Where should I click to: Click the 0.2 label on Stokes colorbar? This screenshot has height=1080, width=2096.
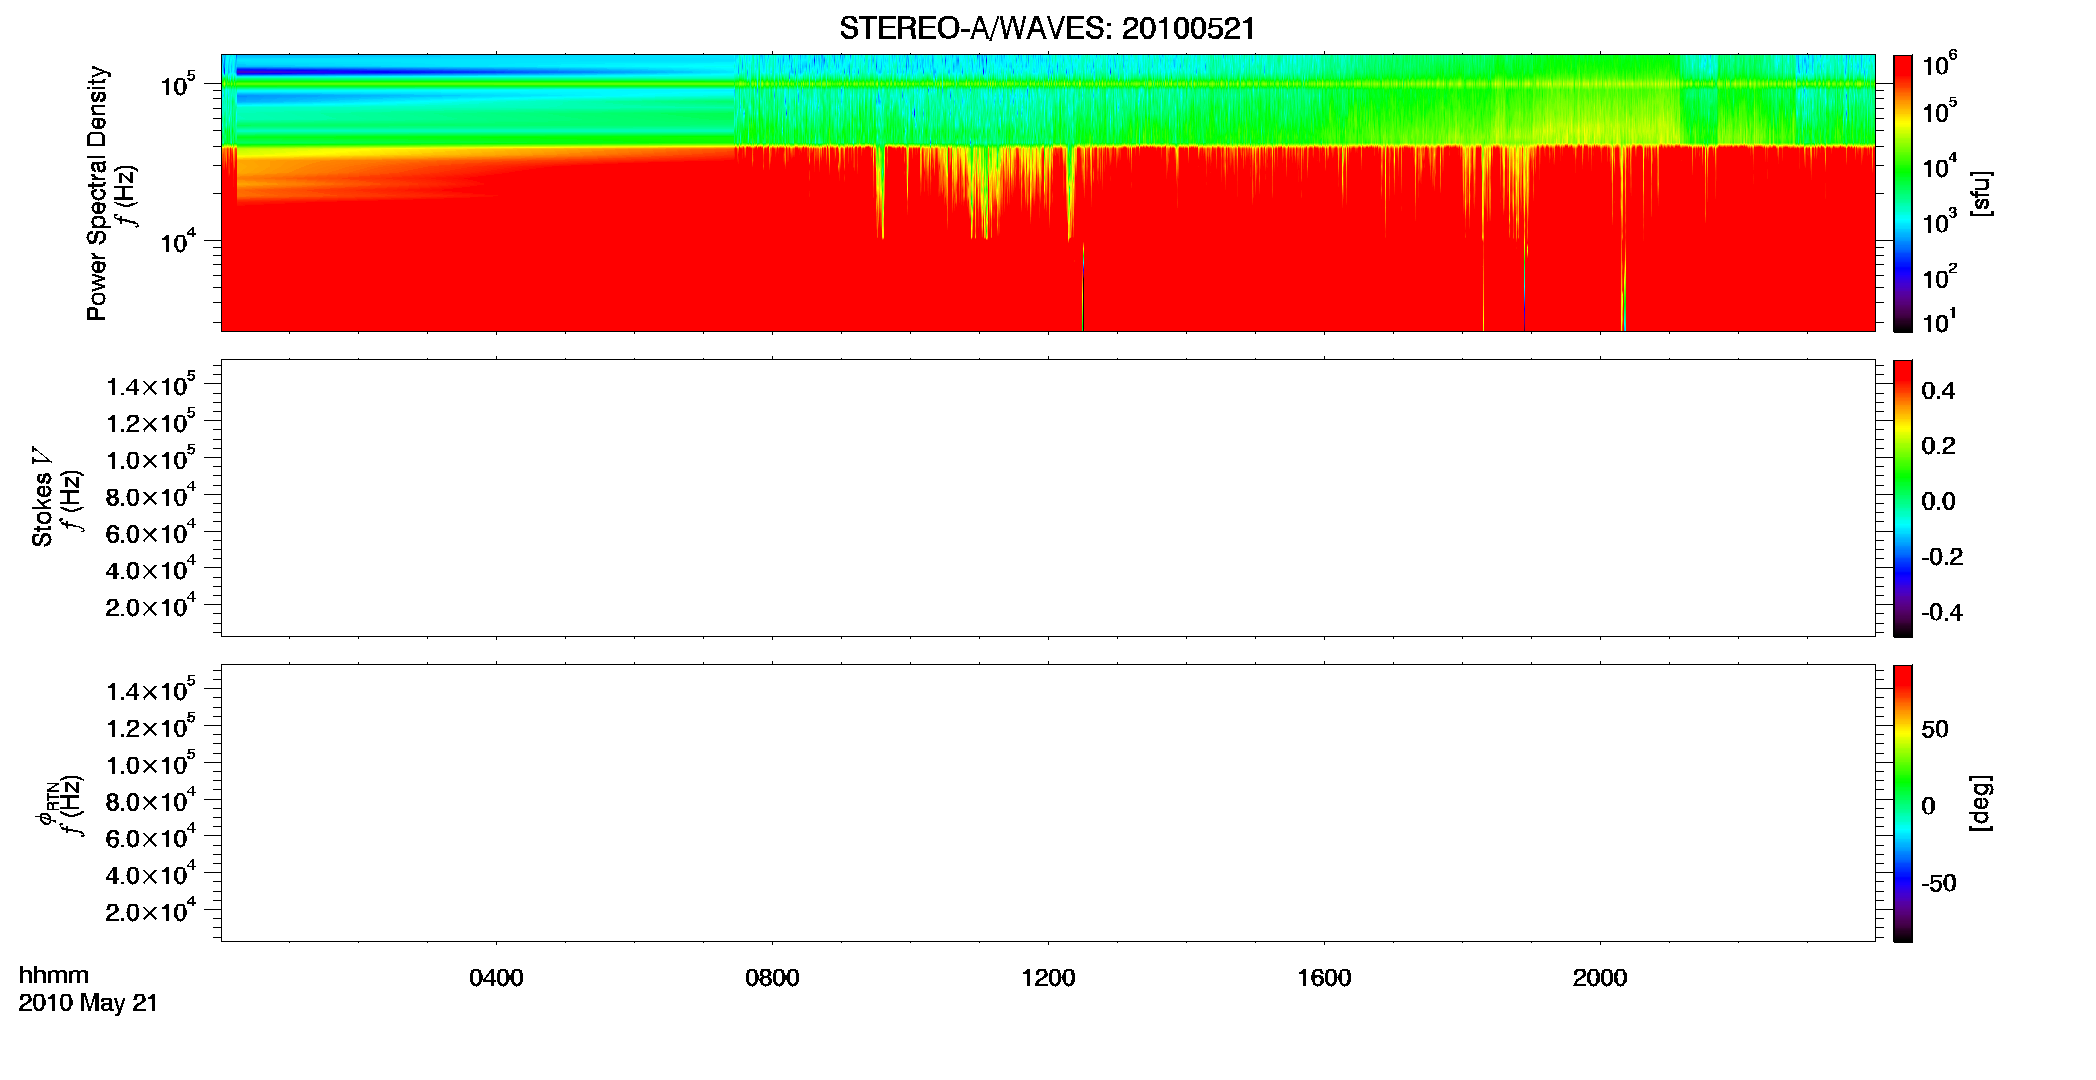click(1938, 446)
